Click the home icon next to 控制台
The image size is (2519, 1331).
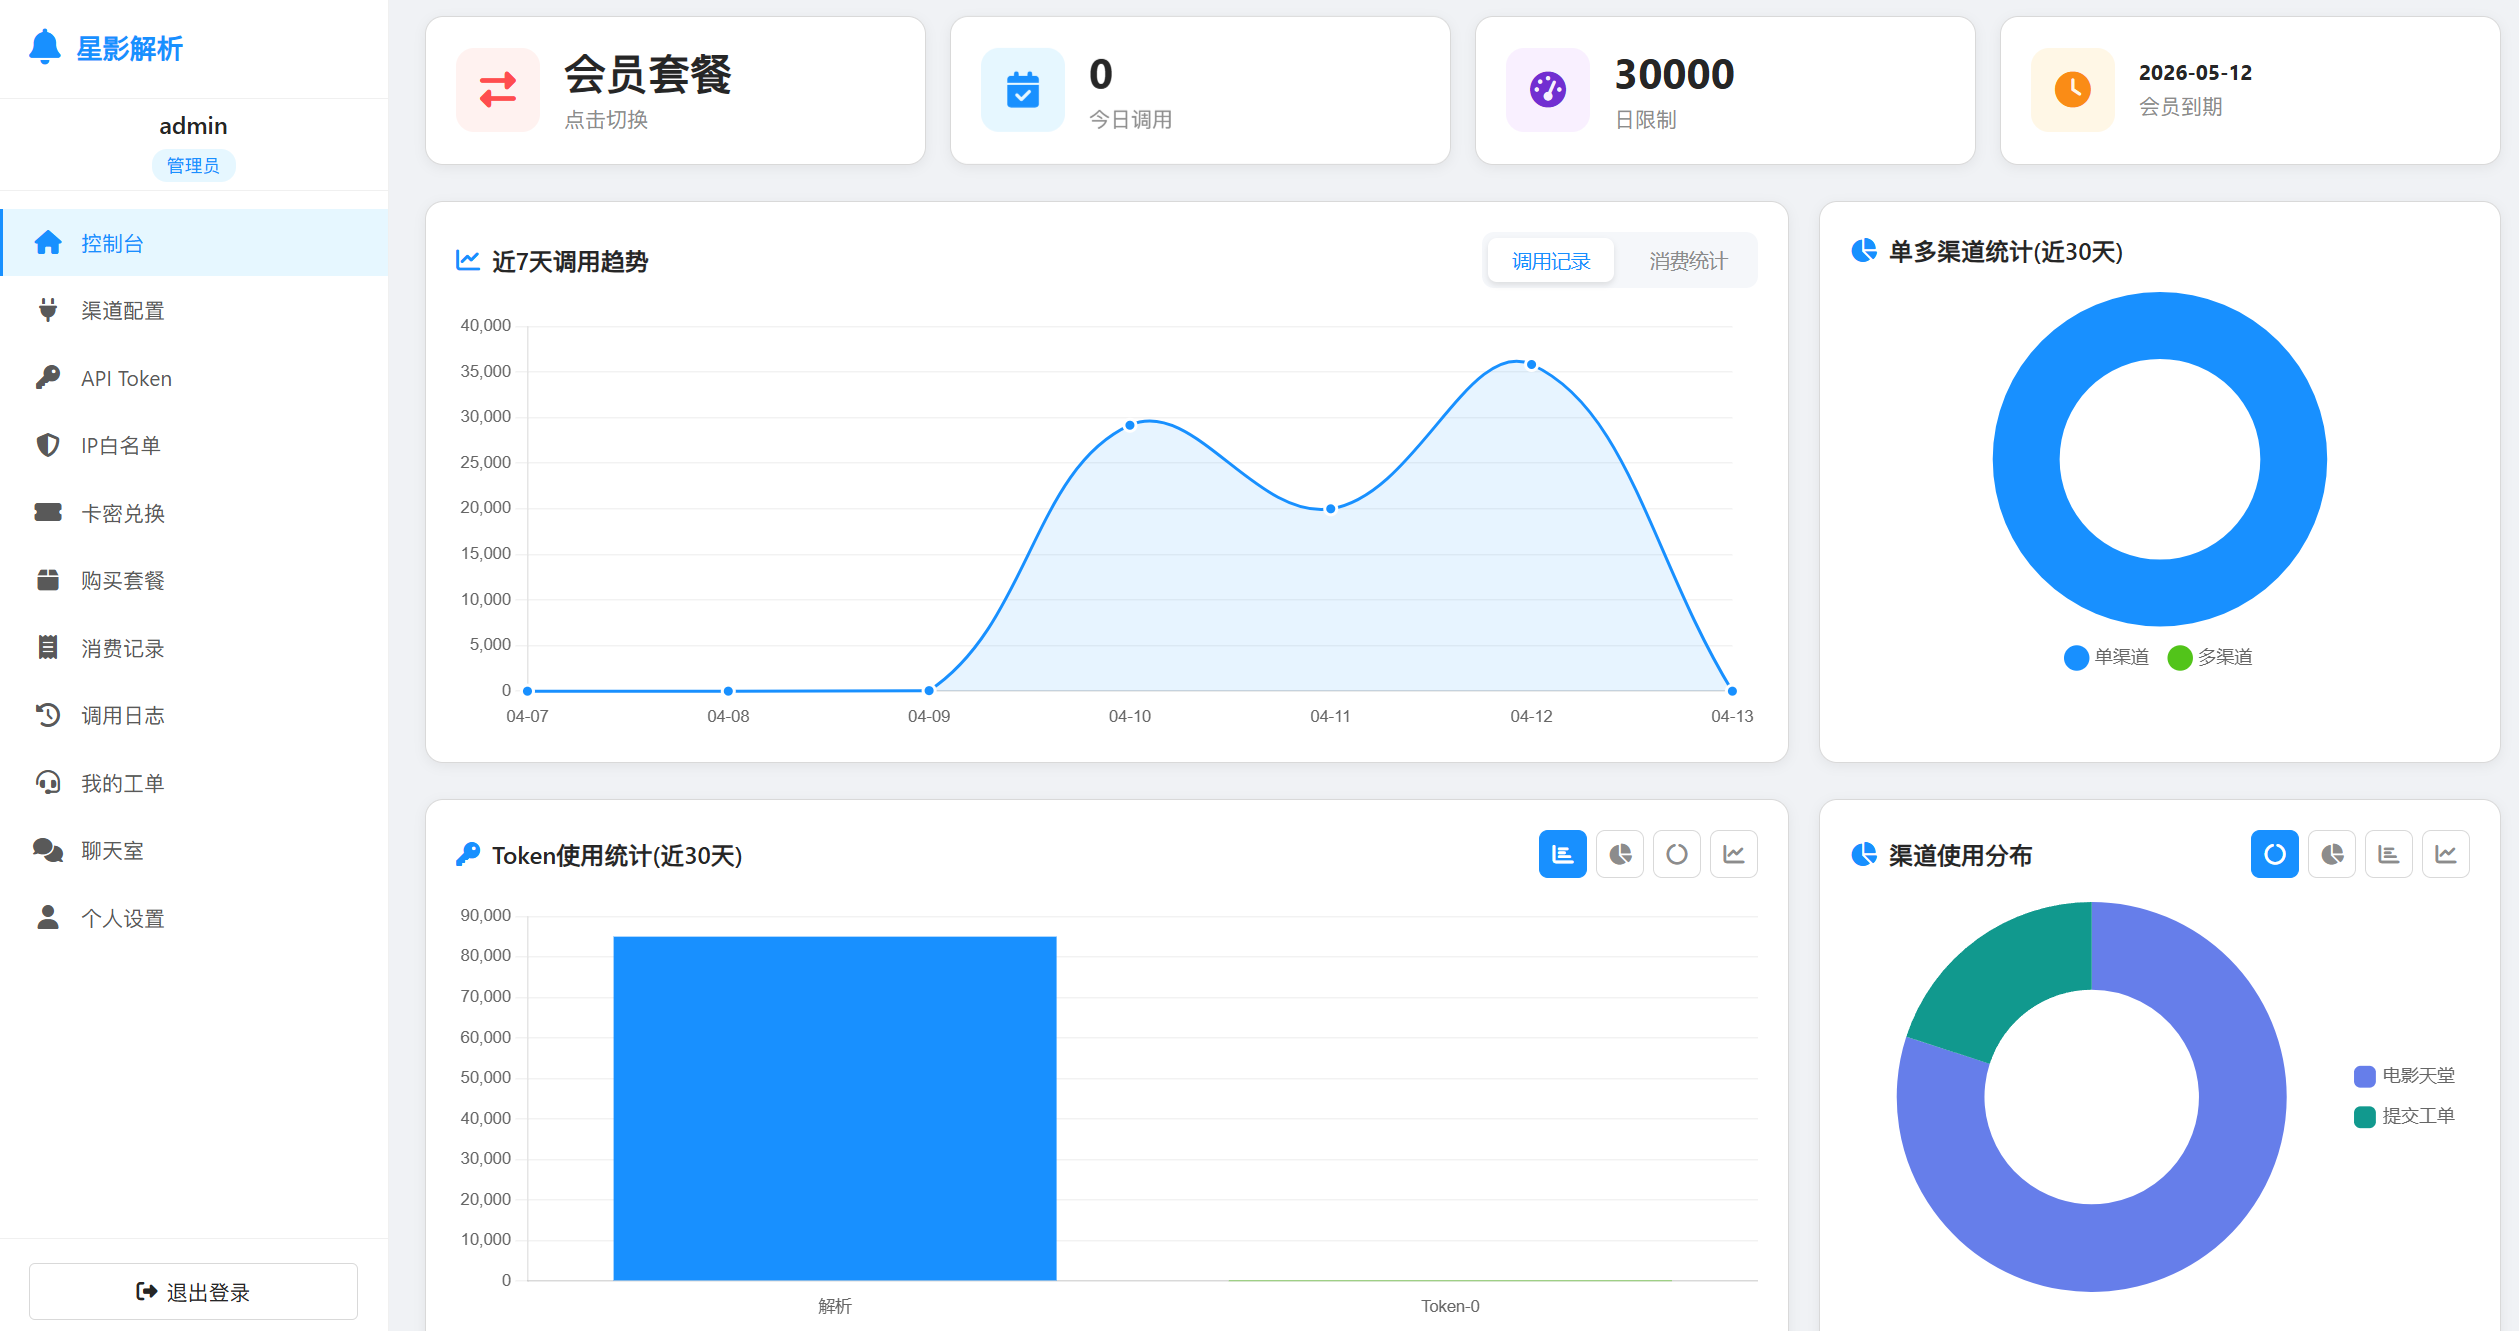48,243
